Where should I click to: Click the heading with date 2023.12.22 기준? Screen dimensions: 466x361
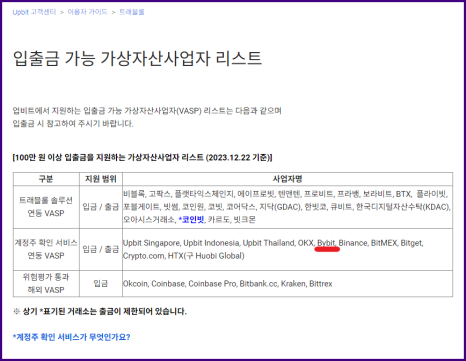coord(142,157)
